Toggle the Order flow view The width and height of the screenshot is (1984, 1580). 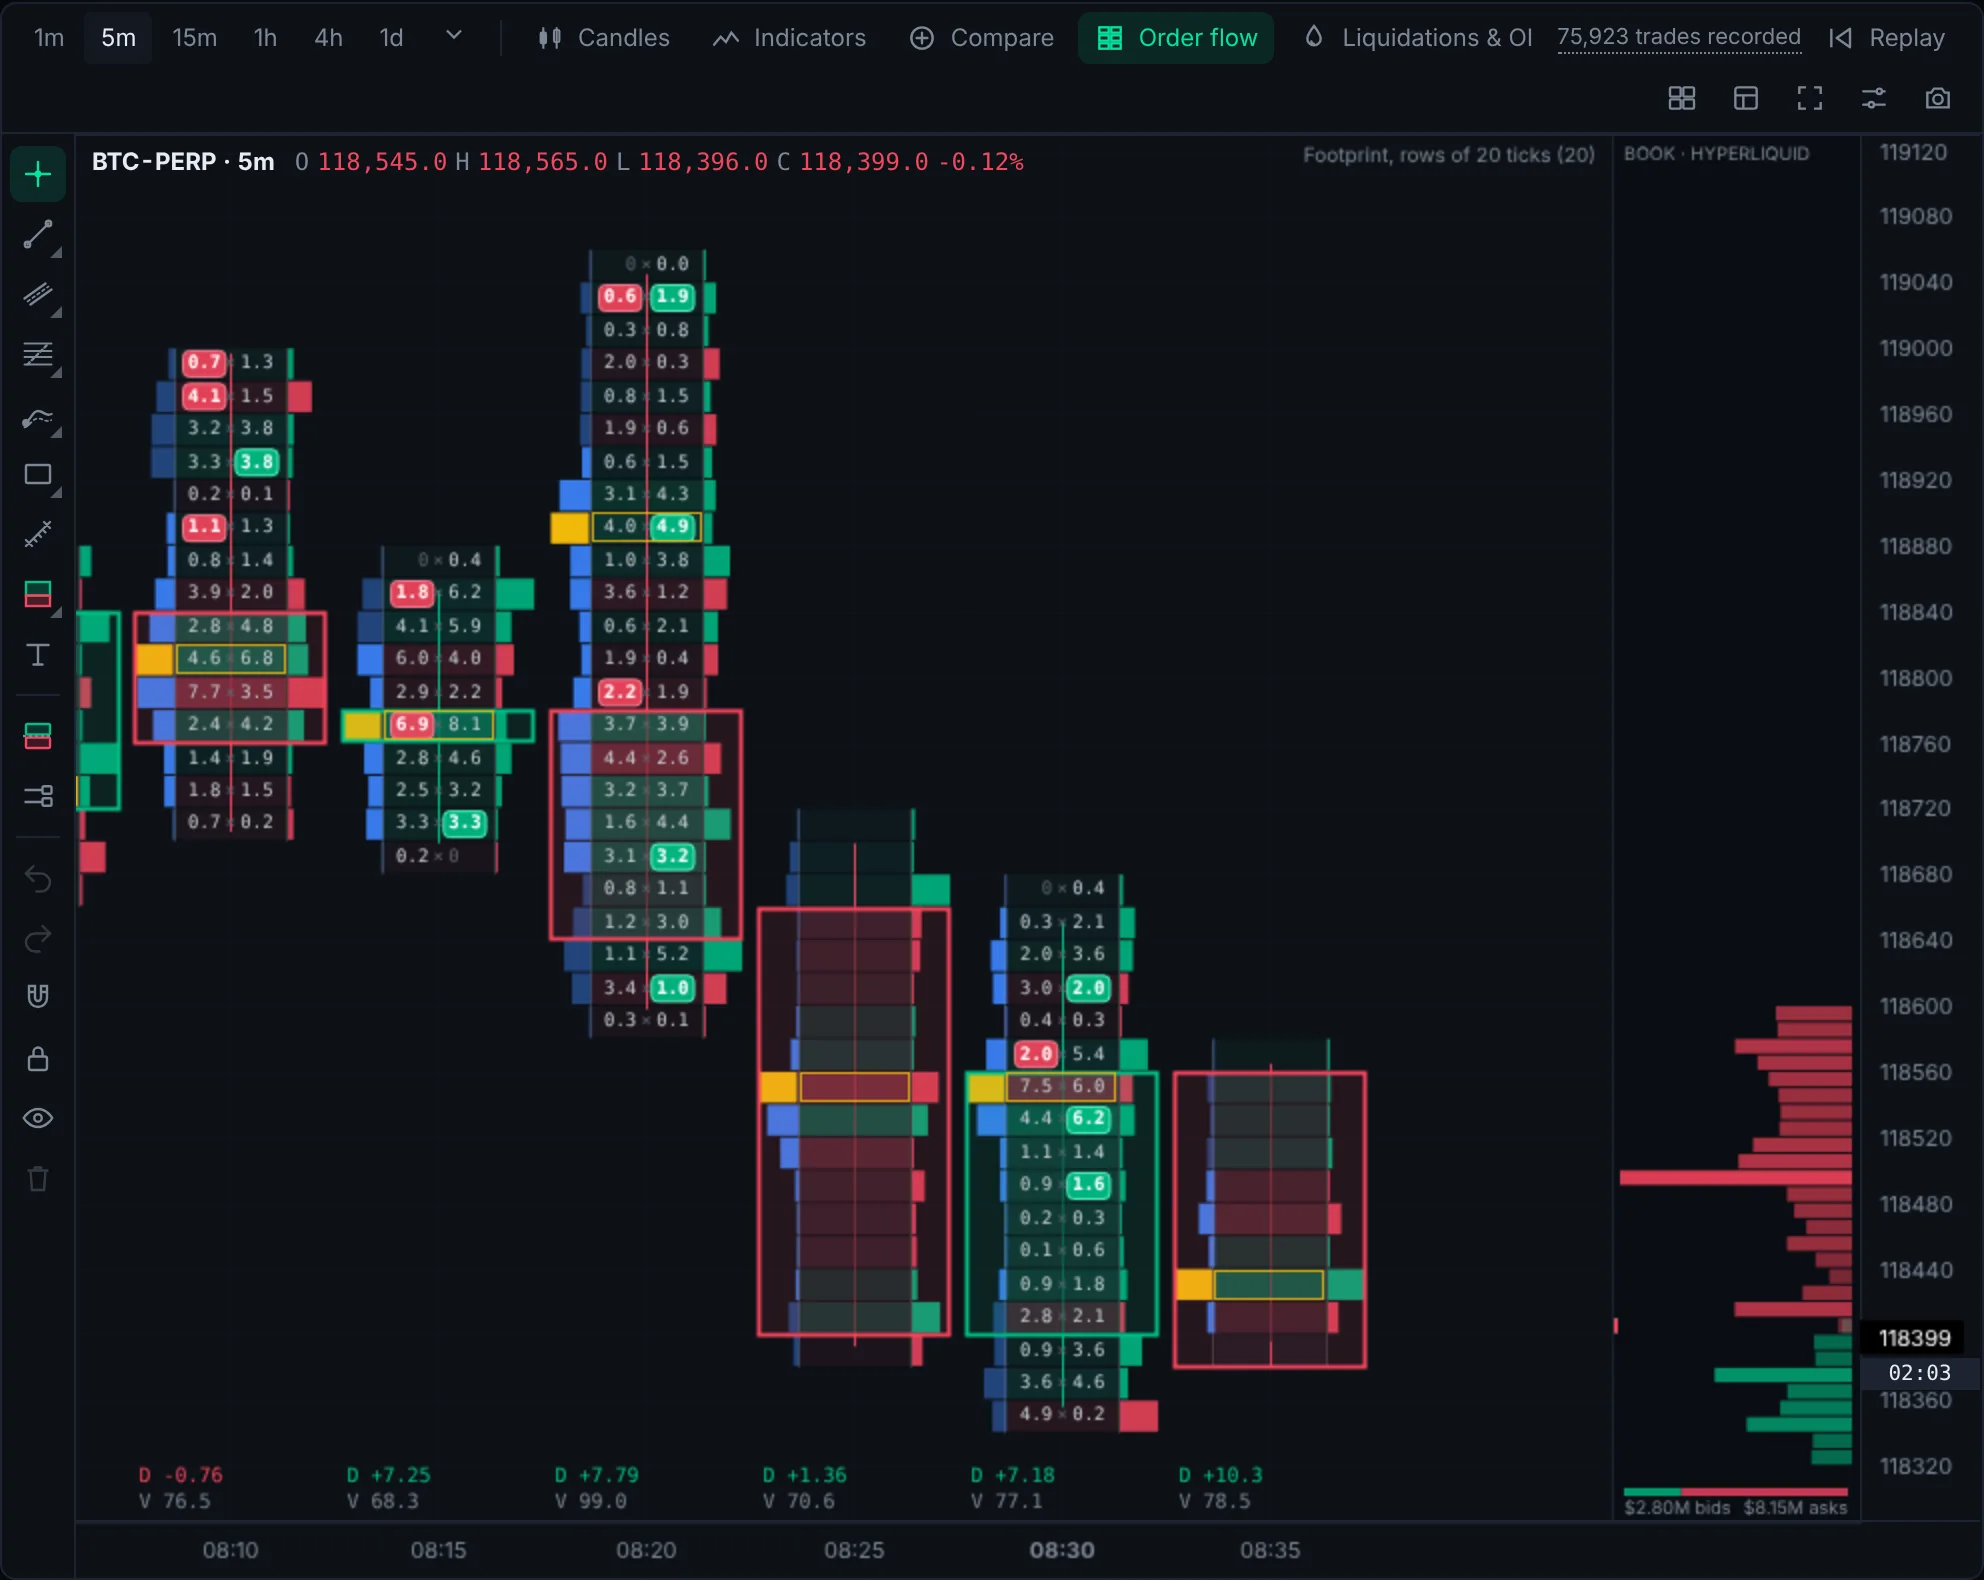click(1176, 38)
